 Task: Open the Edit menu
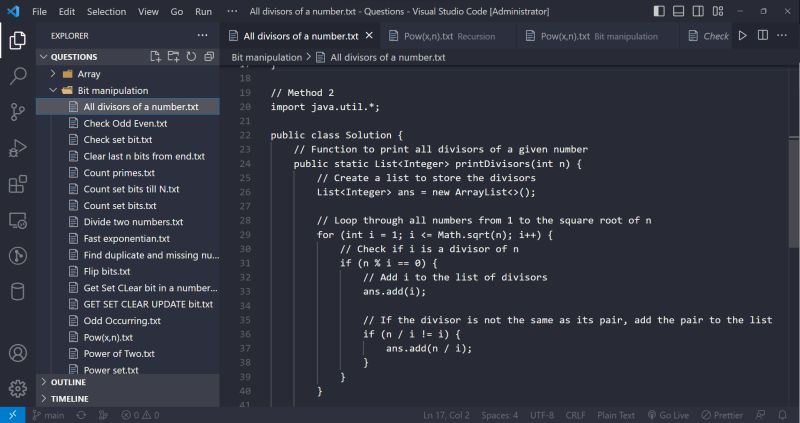click(67, 11)
